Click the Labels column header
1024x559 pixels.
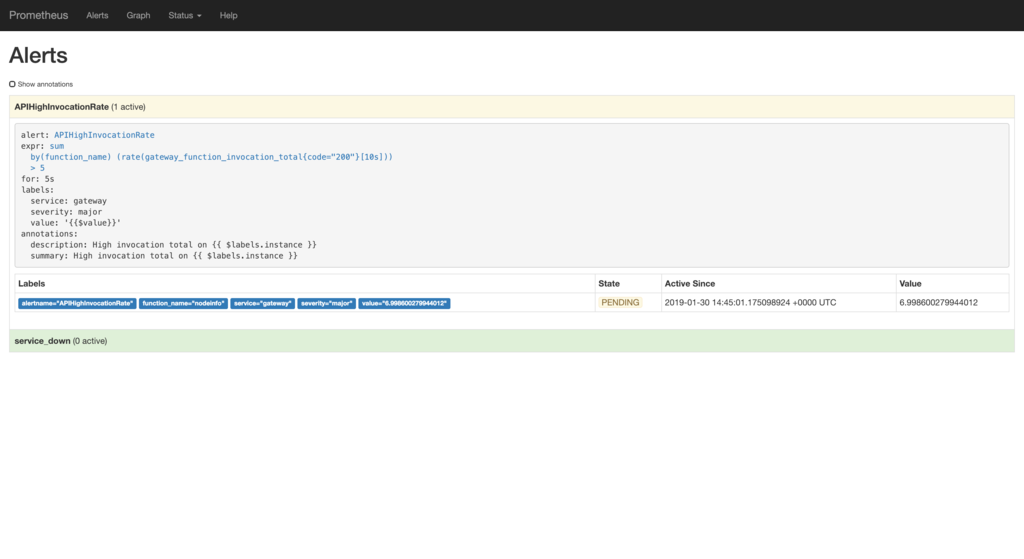coord(31,283)
